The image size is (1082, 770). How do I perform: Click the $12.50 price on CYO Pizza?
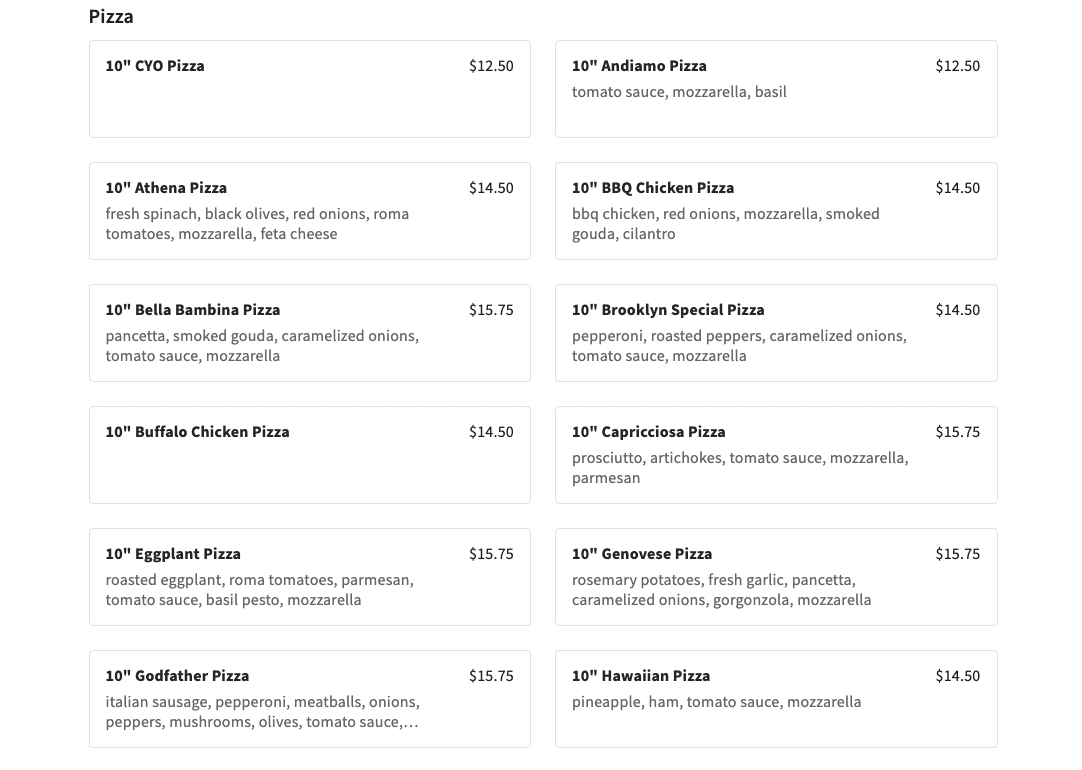coord(491,66)
